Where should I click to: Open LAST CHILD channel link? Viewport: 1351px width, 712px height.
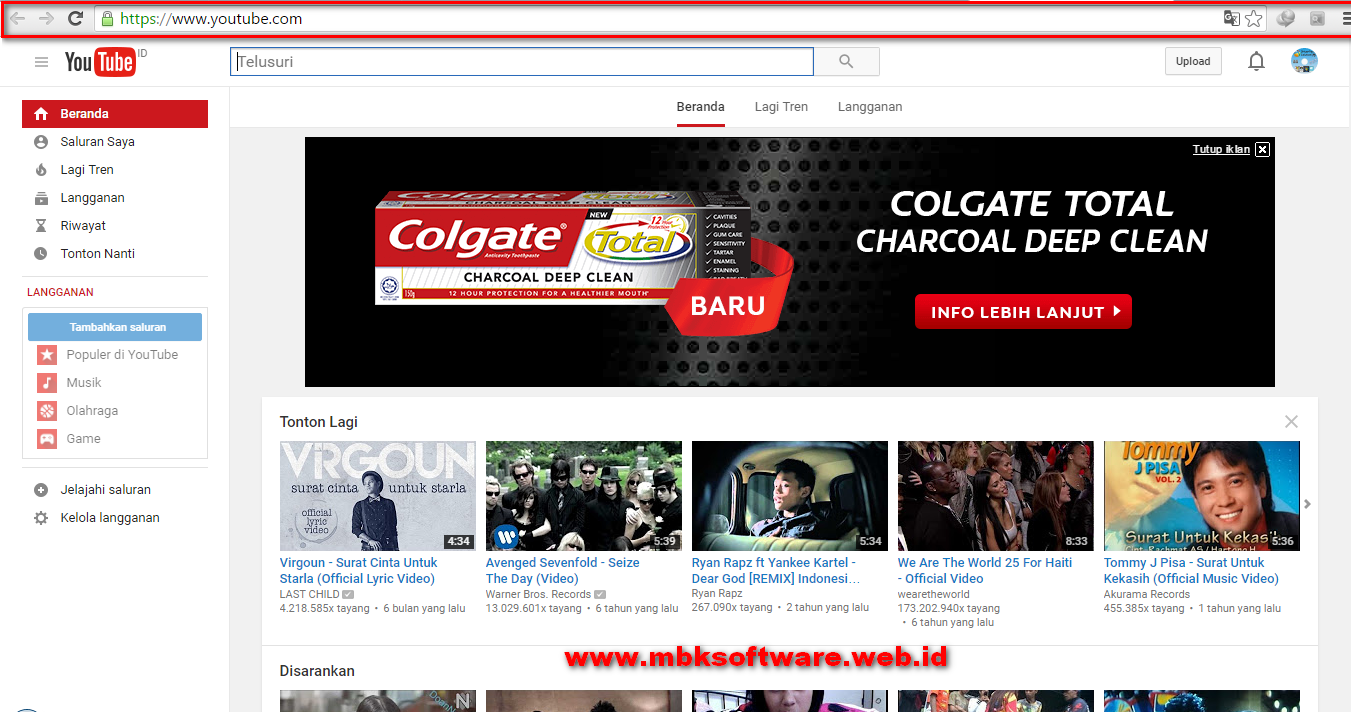coord(309,594)
